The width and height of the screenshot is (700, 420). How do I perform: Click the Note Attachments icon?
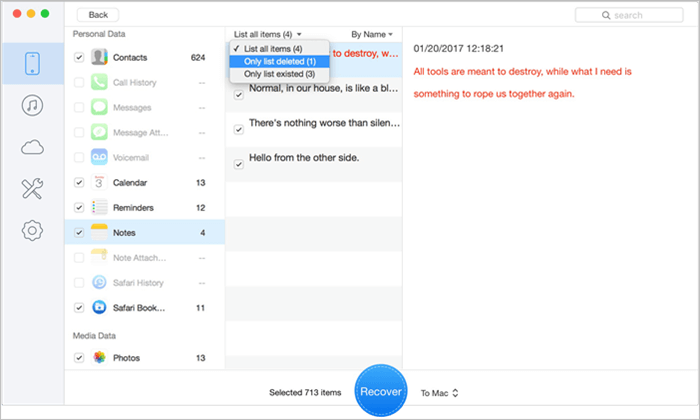tap(99, 257)
